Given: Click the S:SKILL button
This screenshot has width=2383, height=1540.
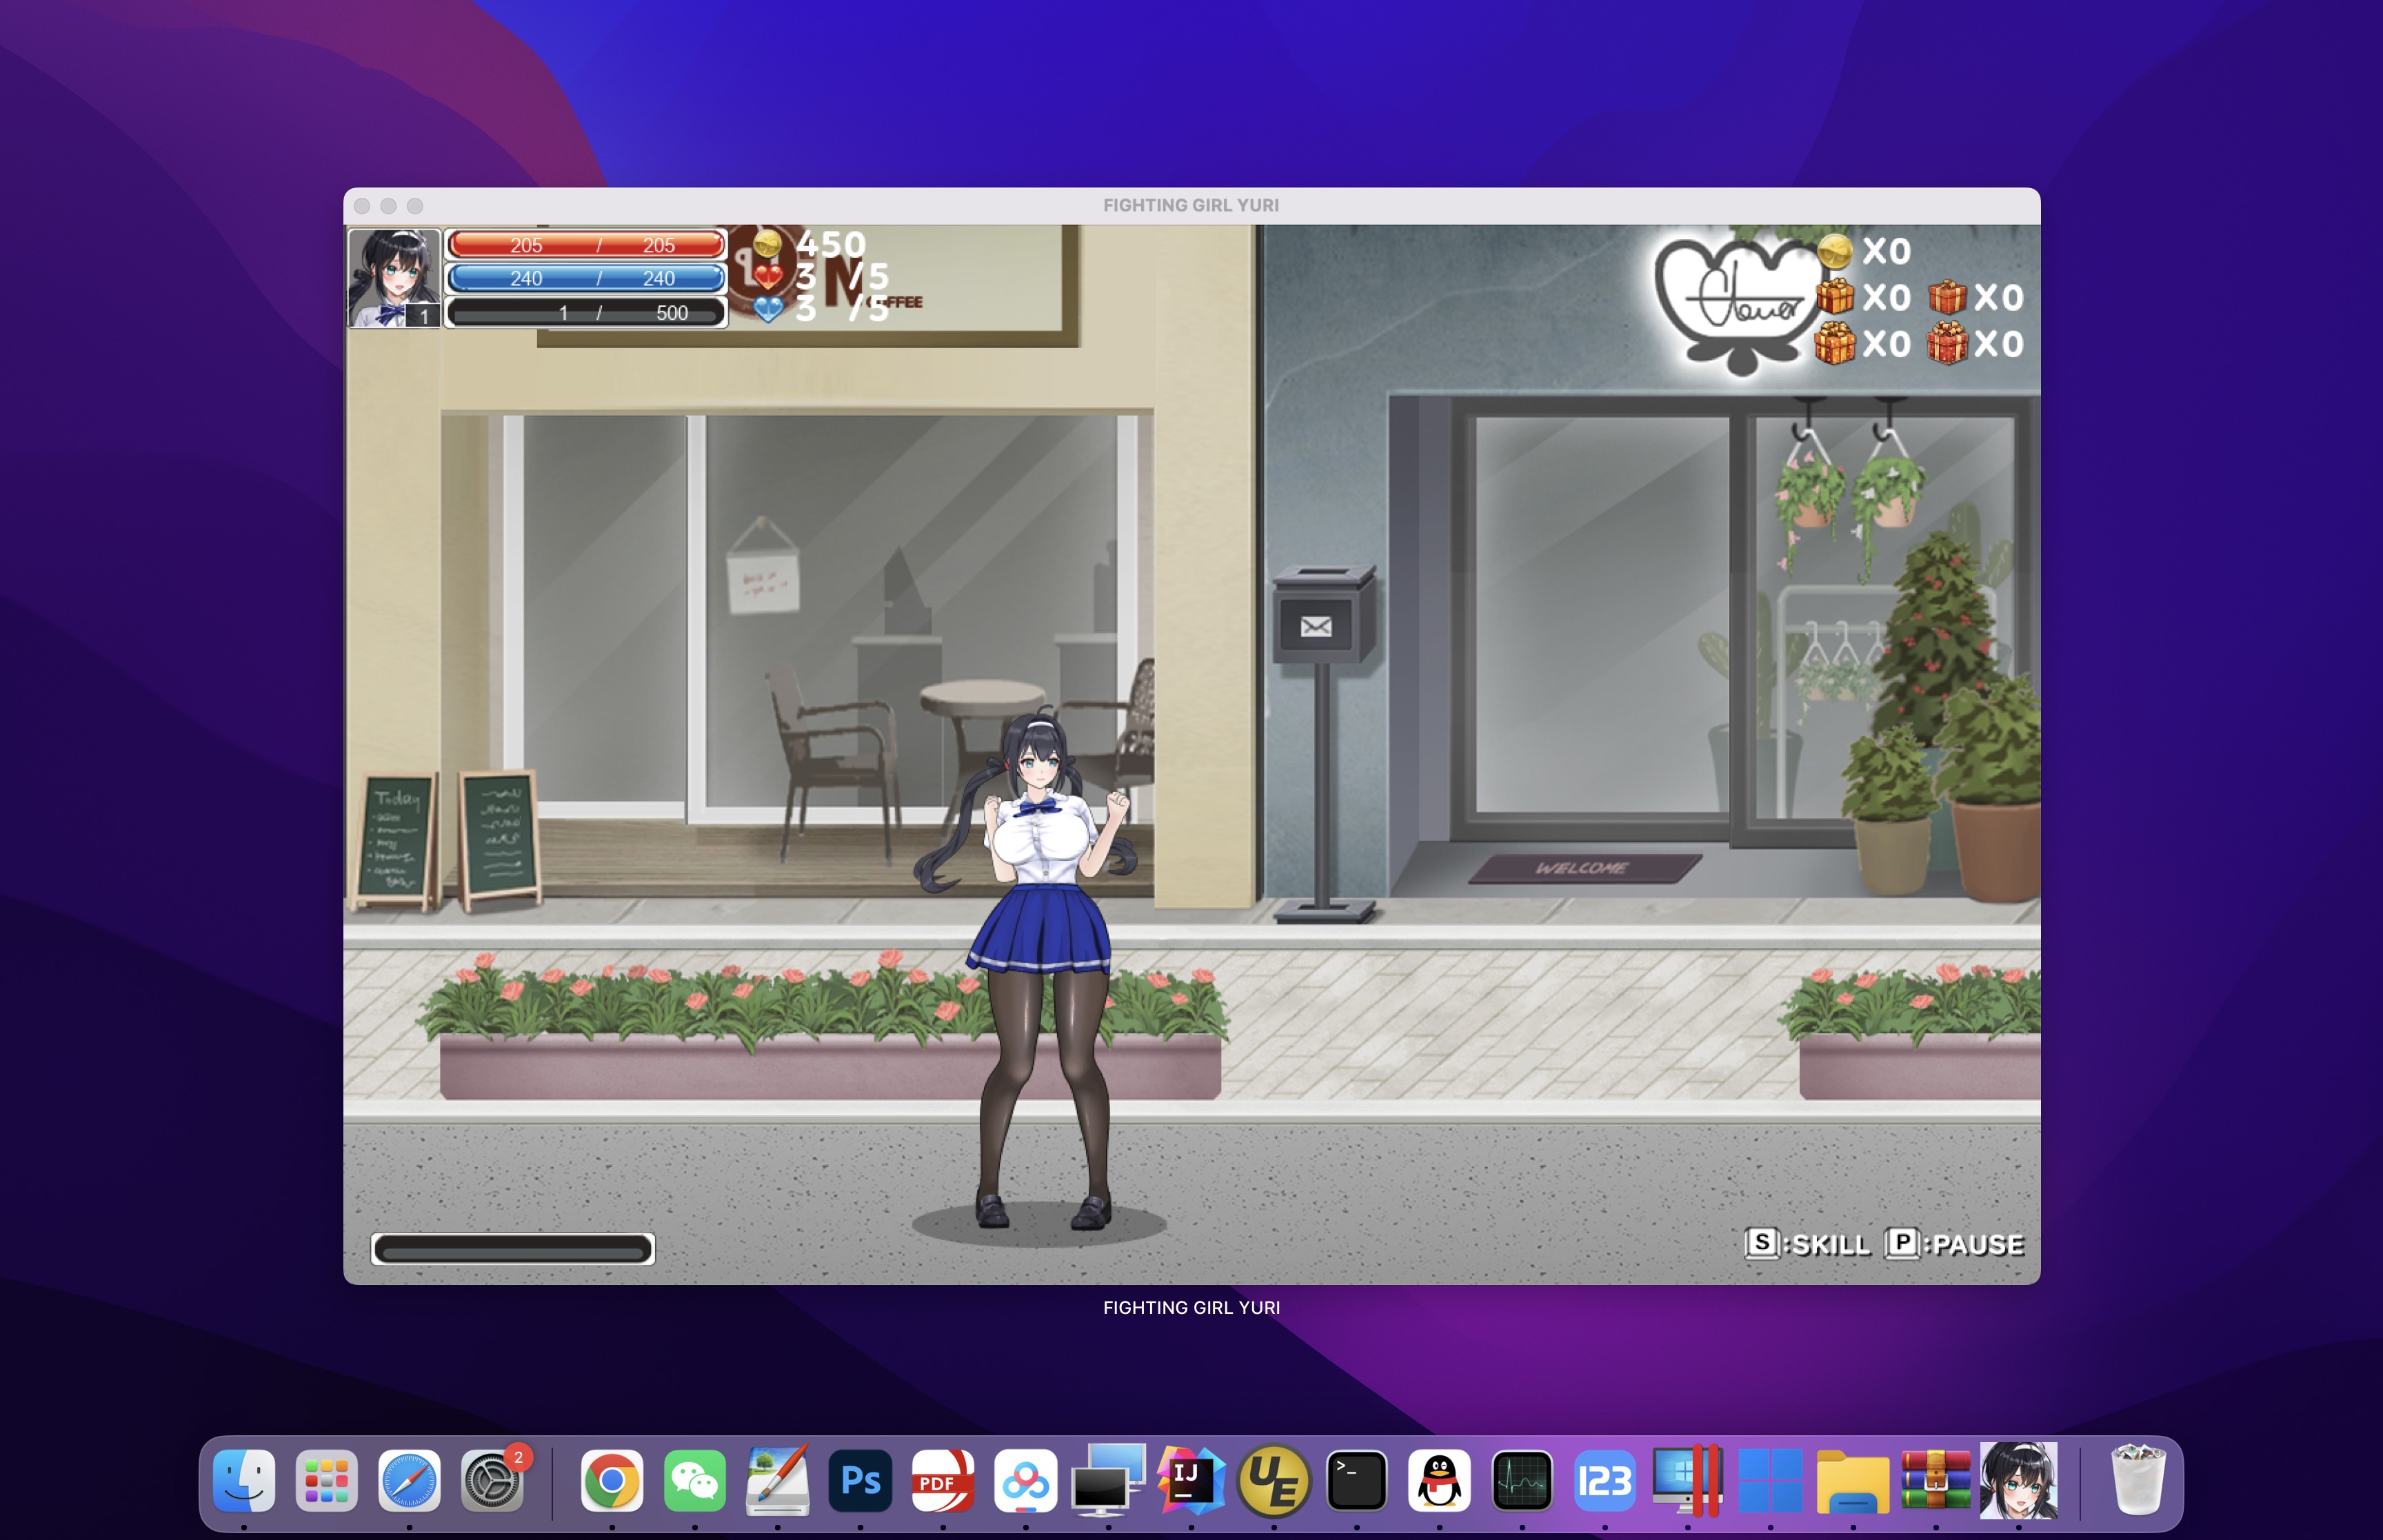Looking at the screenshot, I should click(1807, 1244).
